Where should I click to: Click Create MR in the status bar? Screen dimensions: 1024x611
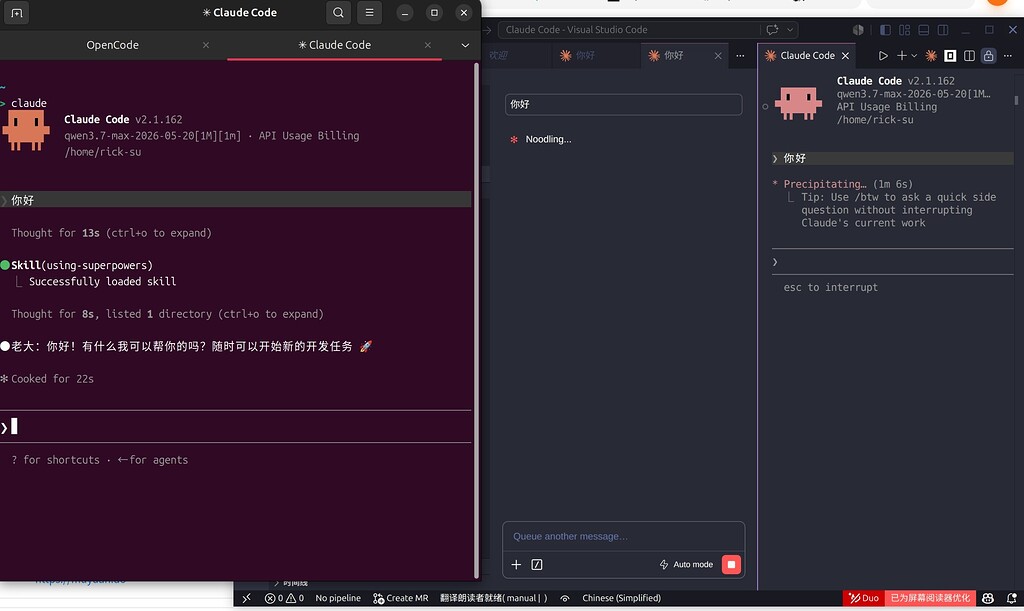400,598
